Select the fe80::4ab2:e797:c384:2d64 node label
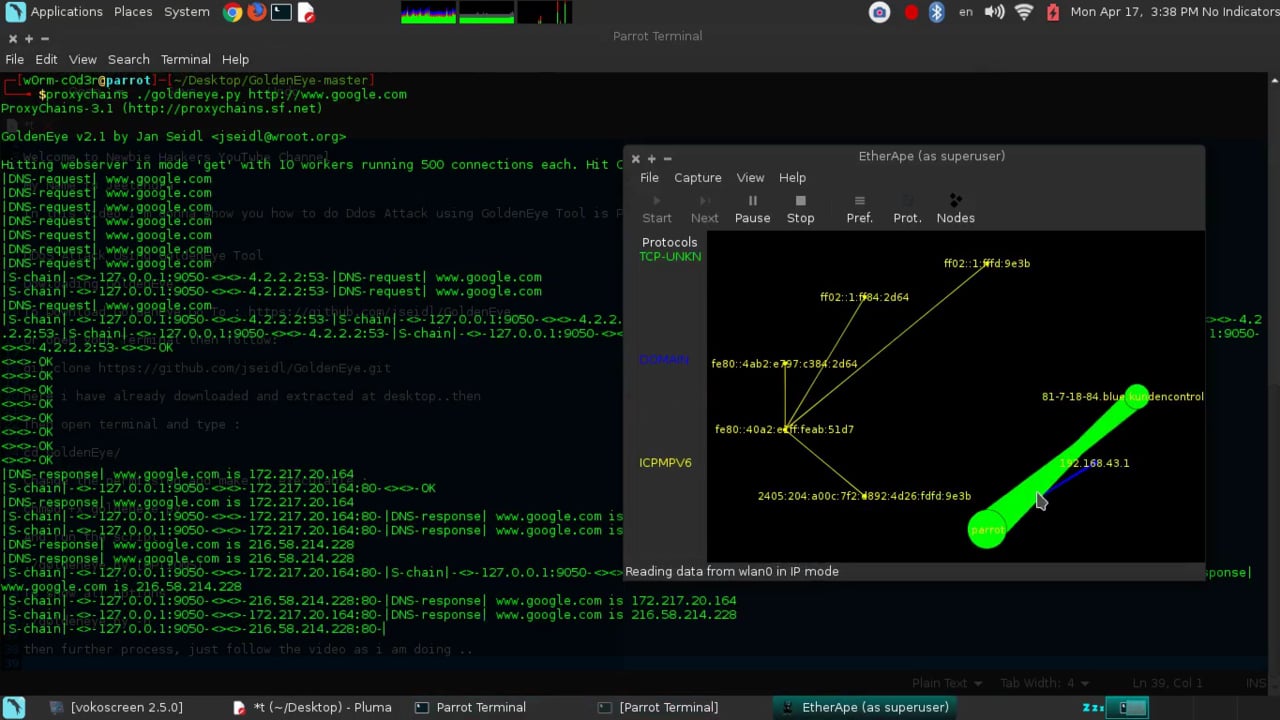1280x720 pixels. pos(784,364)
